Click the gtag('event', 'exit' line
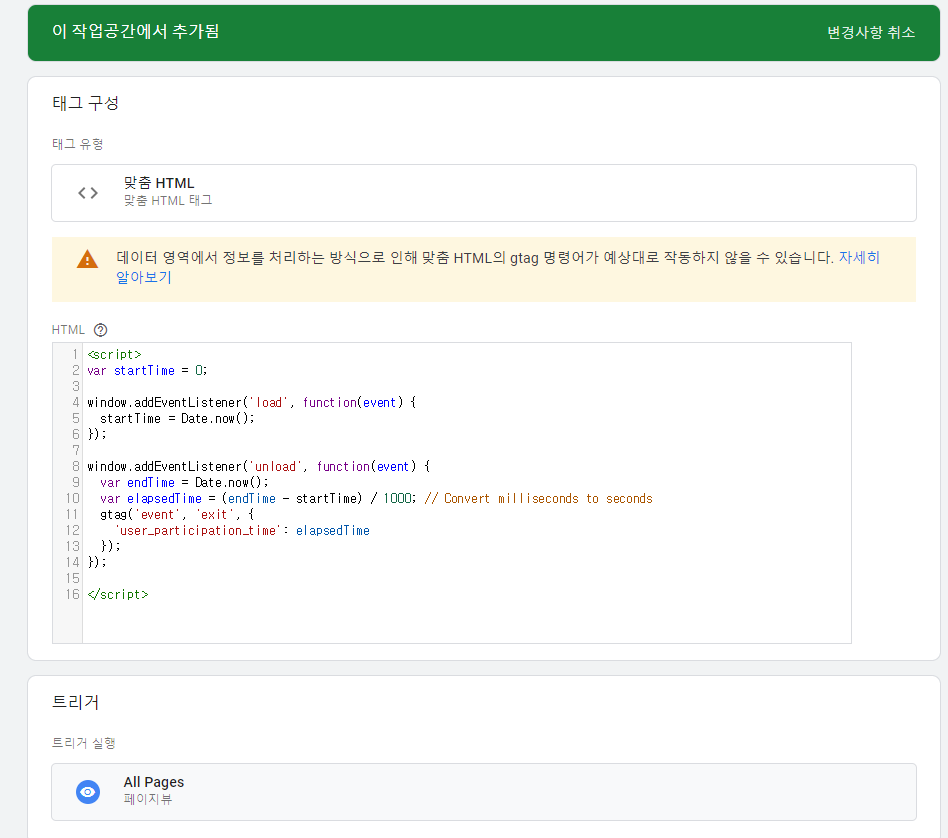The image size is (948, 838). [x=177, y=515]
